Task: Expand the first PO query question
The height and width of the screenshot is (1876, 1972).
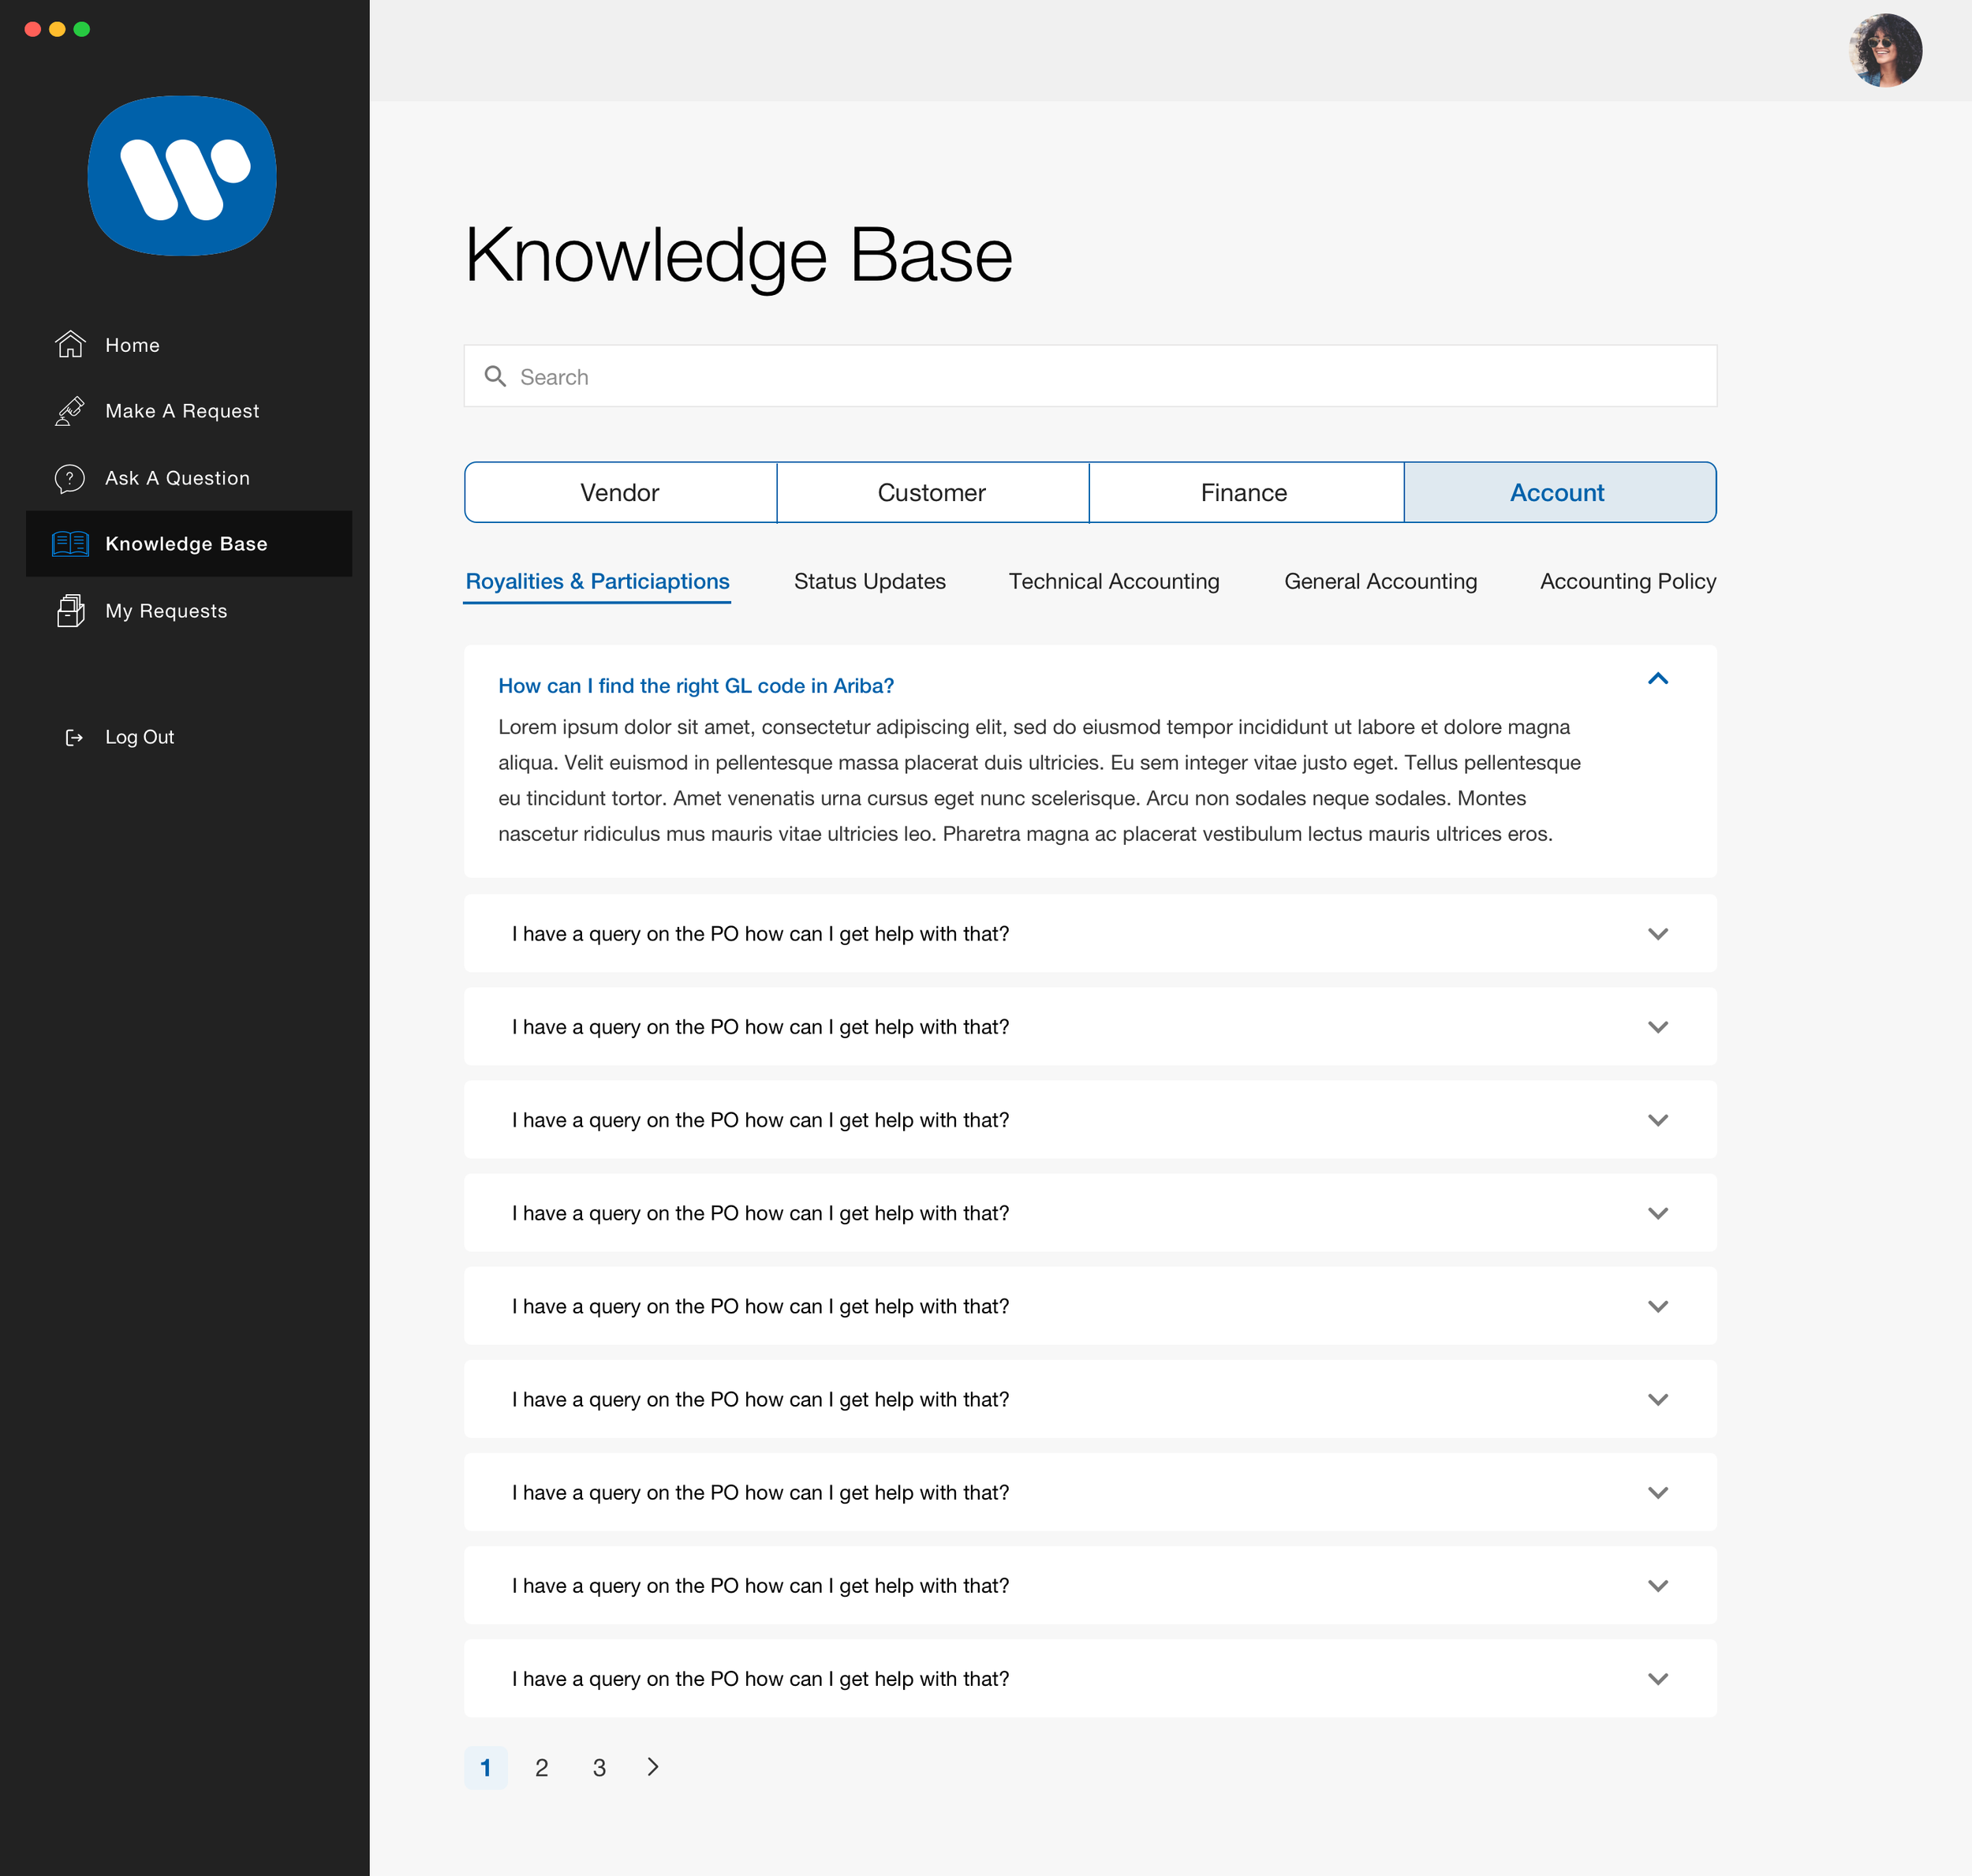Action: click(1657, 934)
